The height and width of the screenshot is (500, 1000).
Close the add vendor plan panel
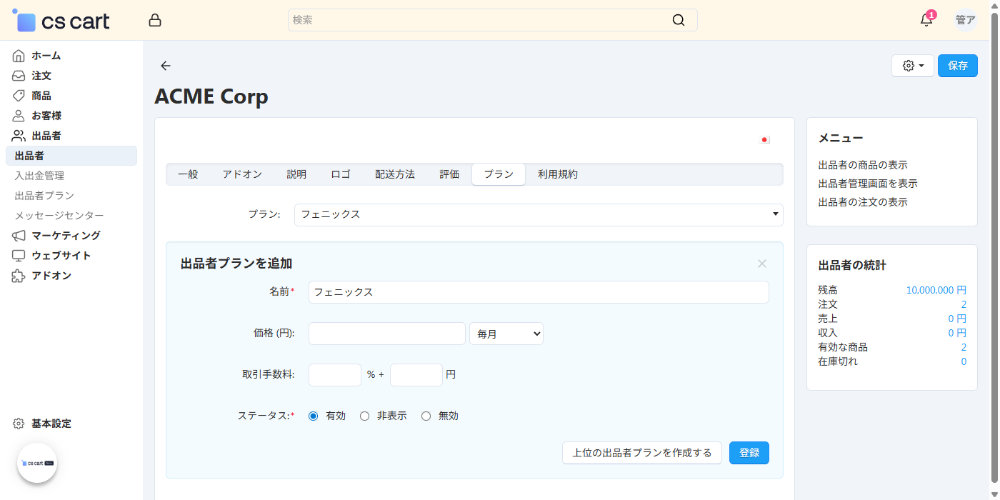pos(762,264)
